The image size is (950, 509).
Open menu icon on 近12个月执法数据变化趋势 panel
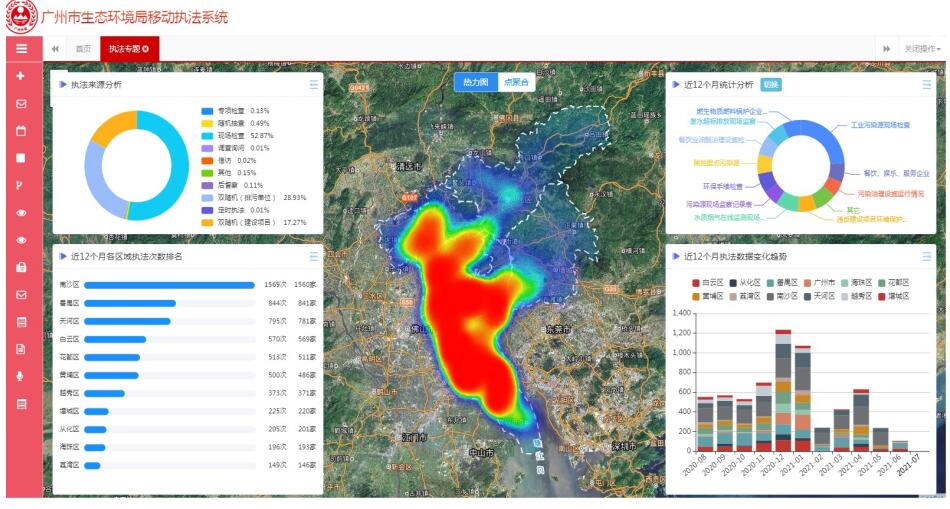(926, 256)
